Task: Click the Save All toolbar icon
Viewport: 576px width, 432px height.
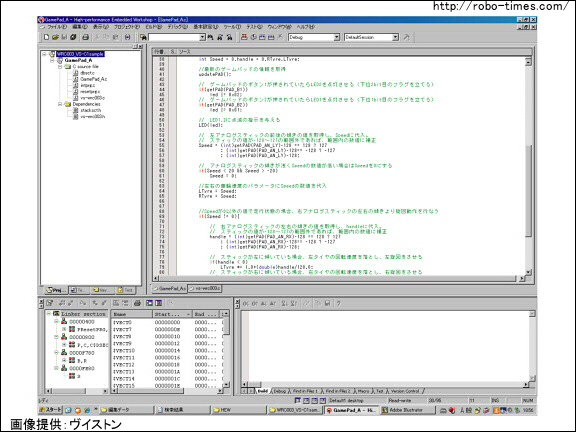Action: tap(73, 37)
